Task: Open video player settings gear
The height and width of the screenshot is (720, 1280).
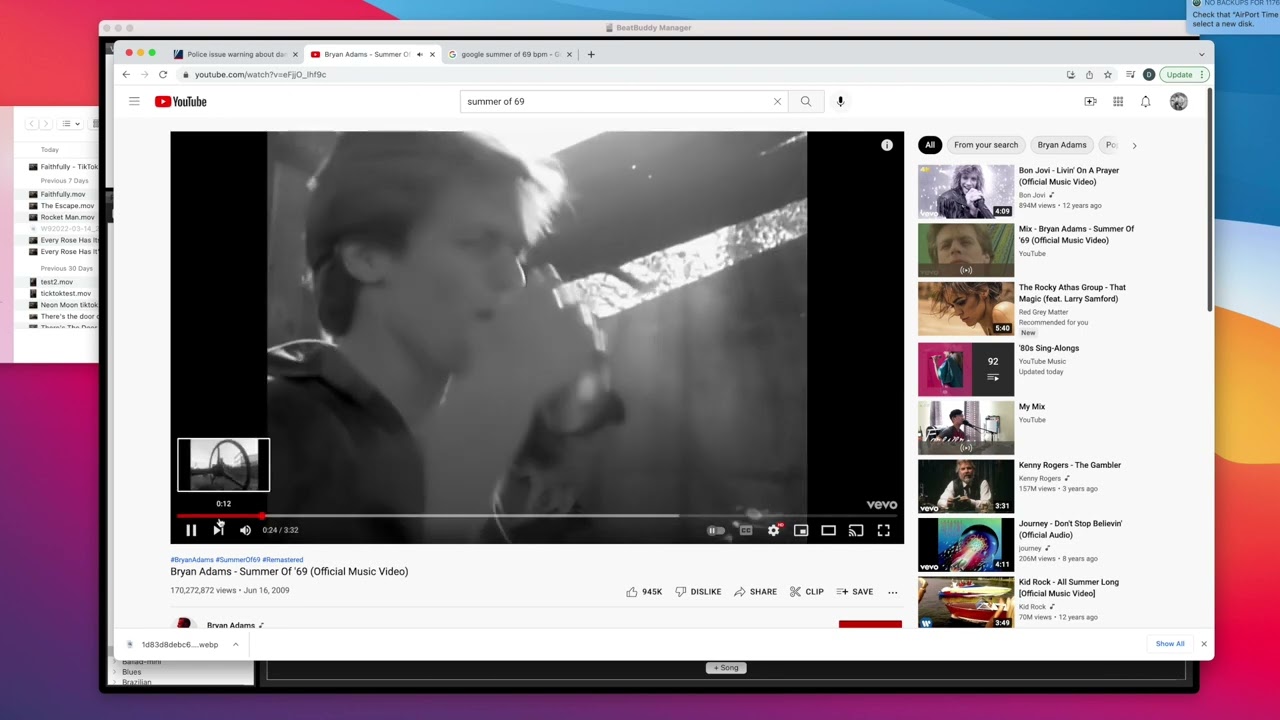Action: coord(773,531)
